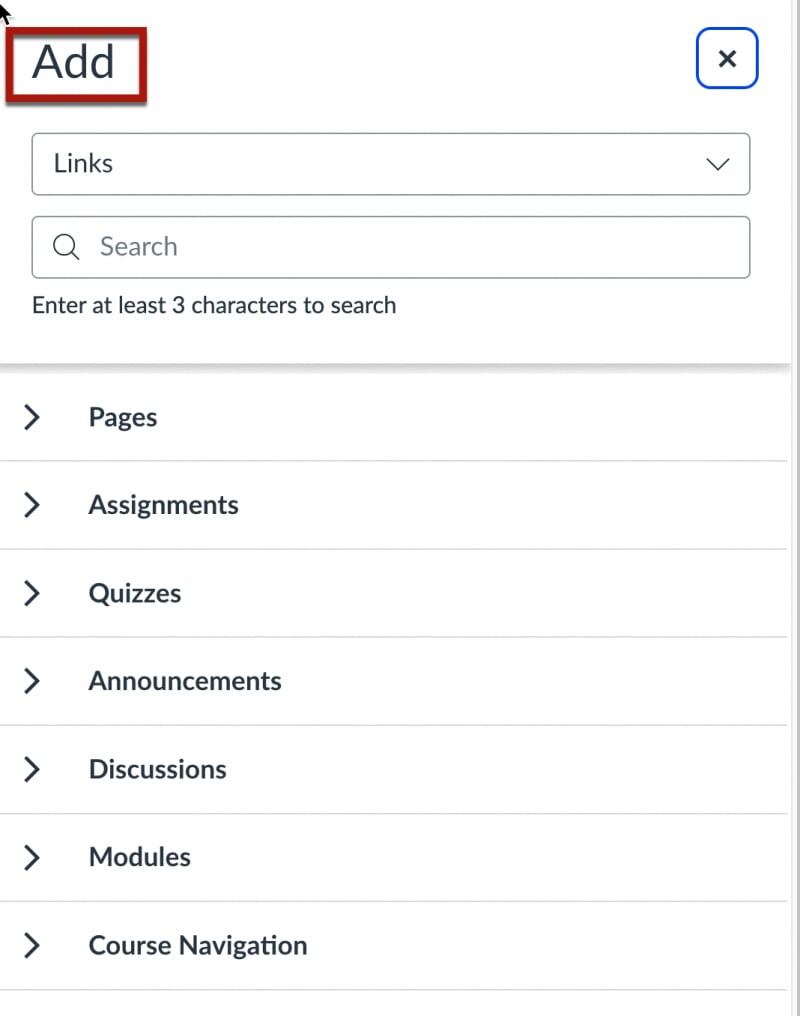Click the arrow icon next to Assignments
Screen dimensions: 800x1016
pos(32,506)
